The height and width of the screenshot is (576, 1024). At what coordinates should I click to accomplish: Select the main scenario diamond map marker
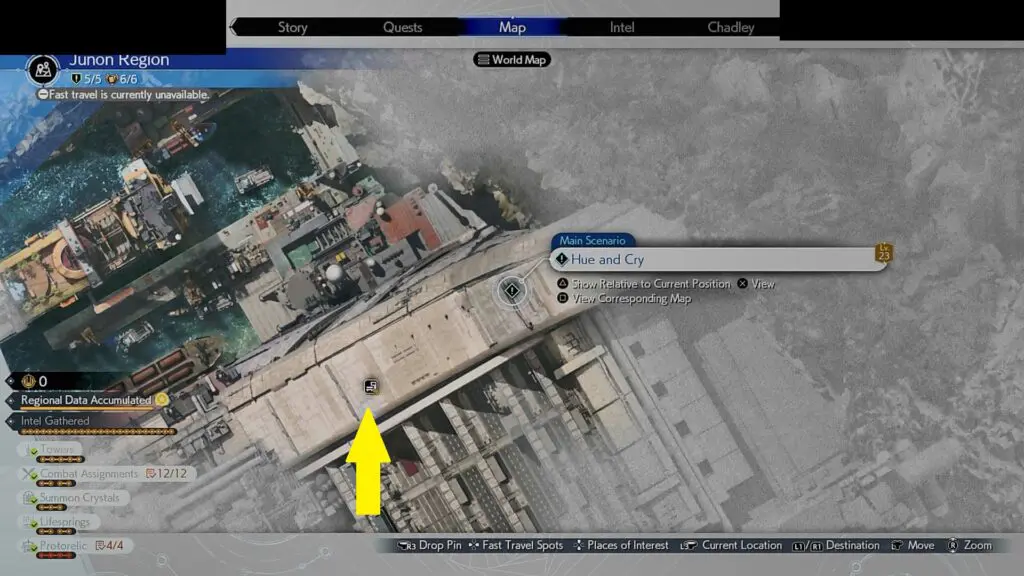[x=512, y=291]
